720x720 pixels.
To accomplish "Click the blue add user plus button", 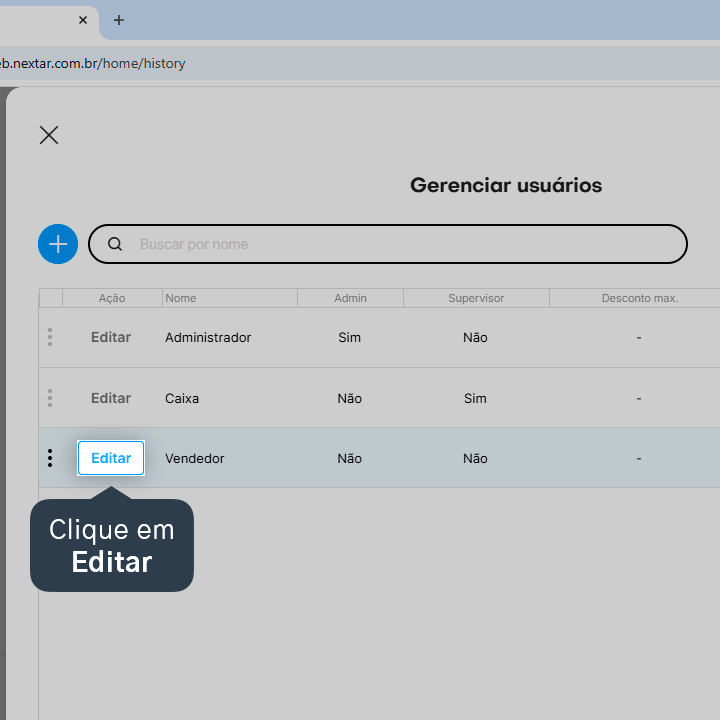I will (58, 244).
